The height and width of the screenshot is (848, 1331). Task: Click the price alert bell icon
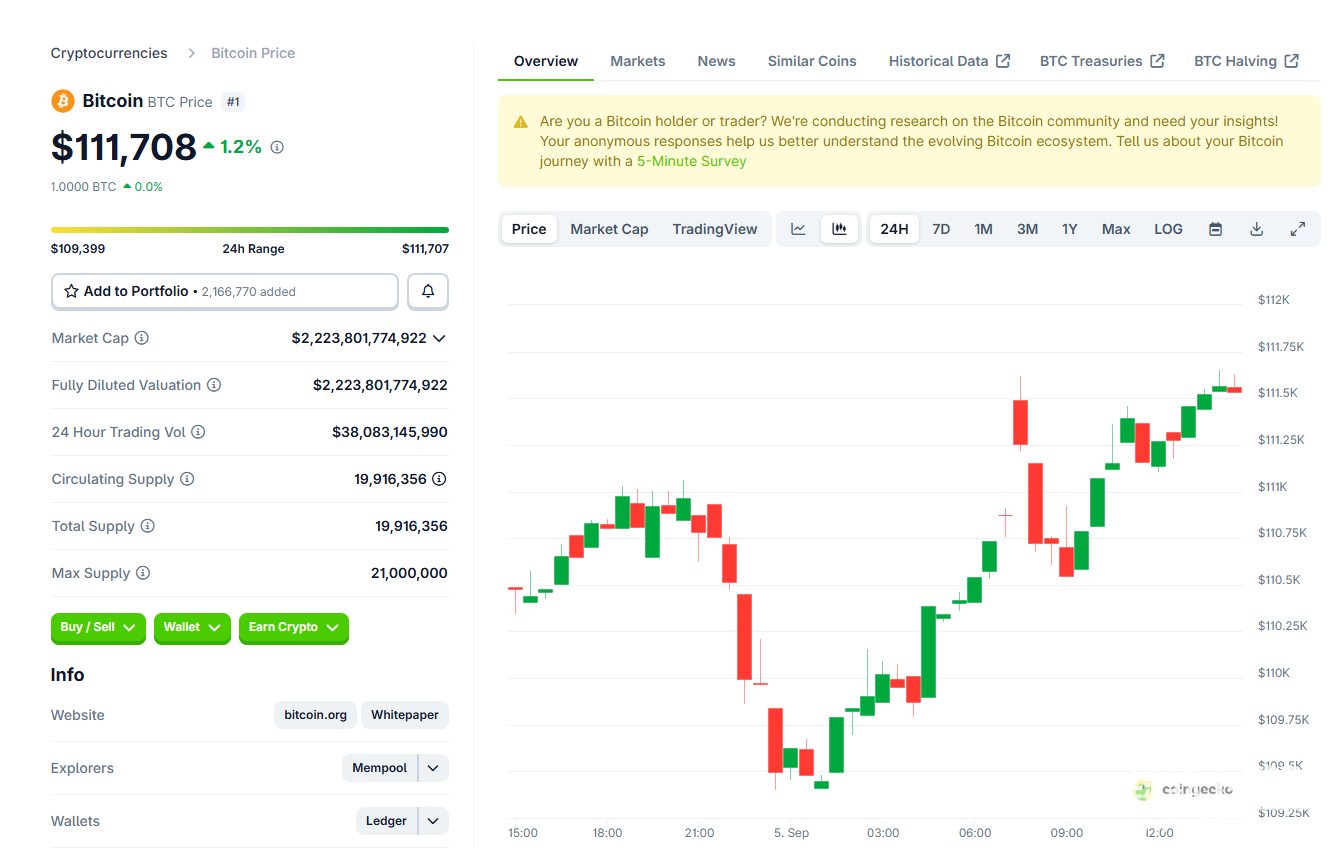tap(428, 291)
